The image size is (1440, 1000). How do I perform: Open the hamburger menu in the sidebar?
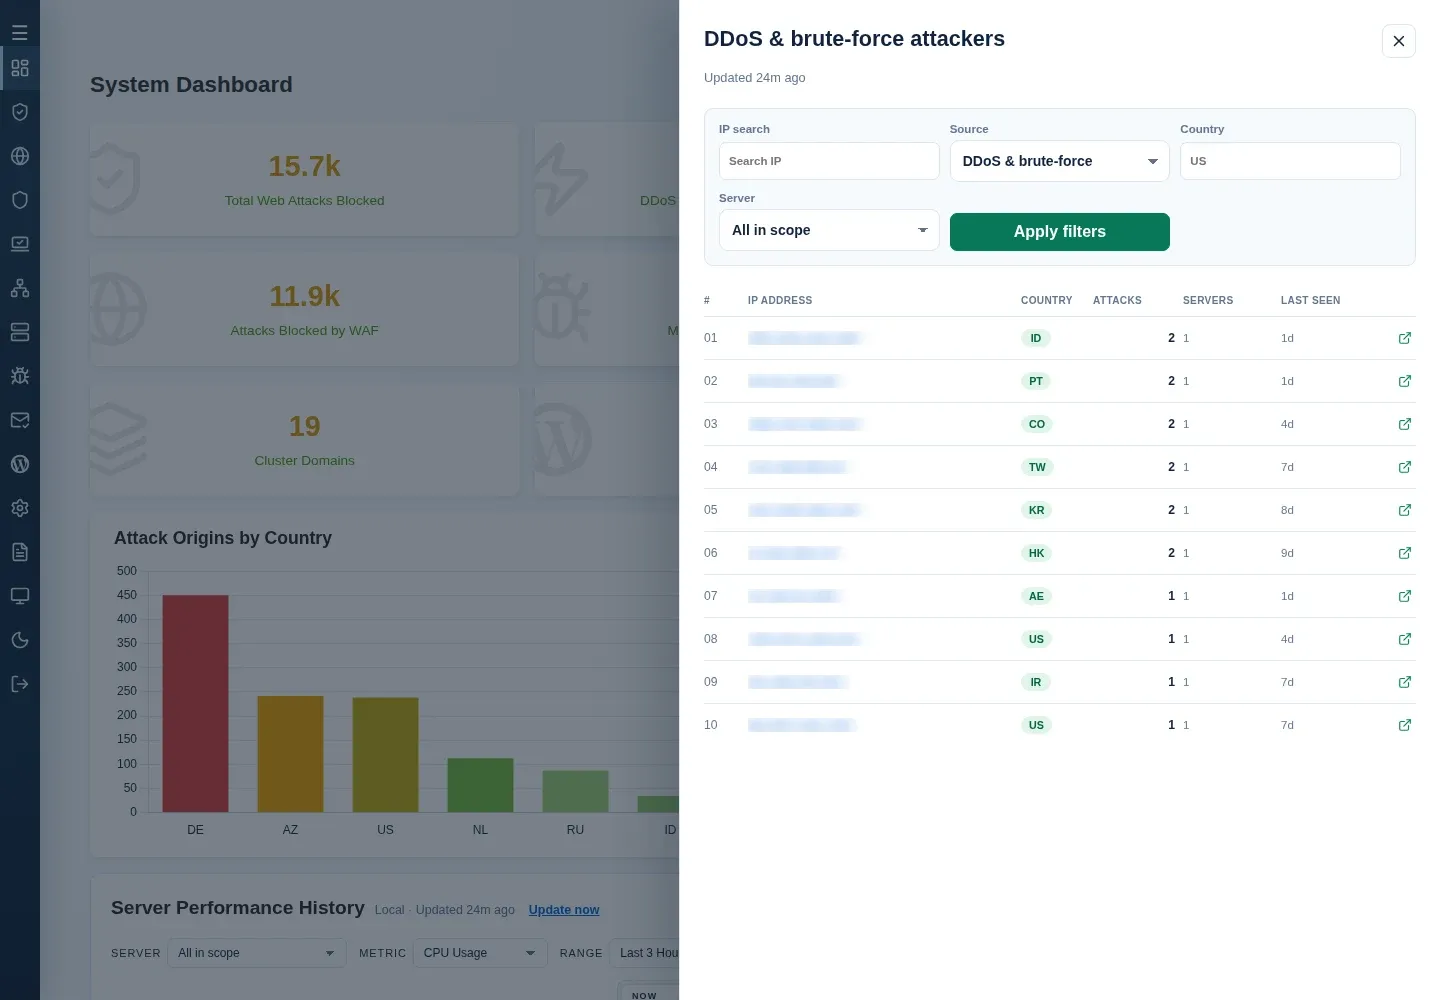(x=19, y=33)
